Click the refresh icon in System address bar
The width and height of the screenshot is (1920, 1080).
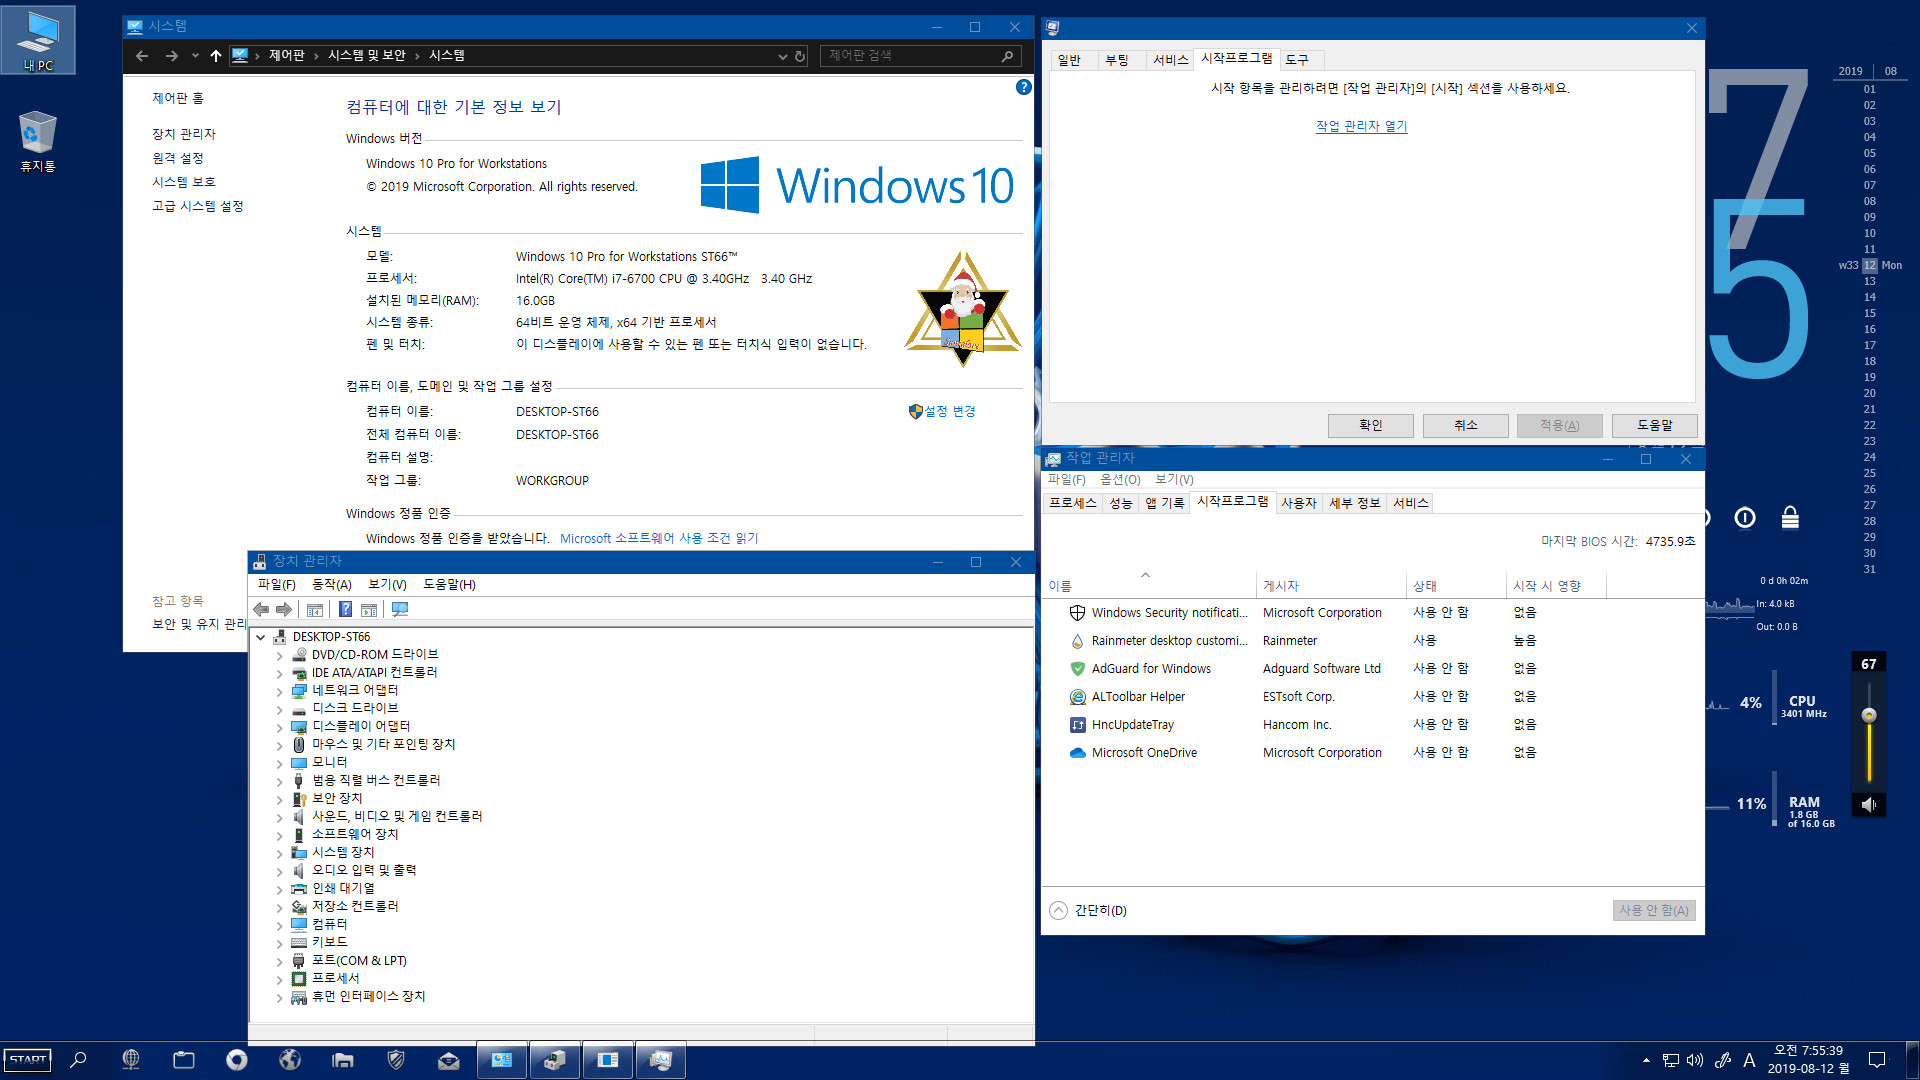pyautogui.click(x=800, y=56)
